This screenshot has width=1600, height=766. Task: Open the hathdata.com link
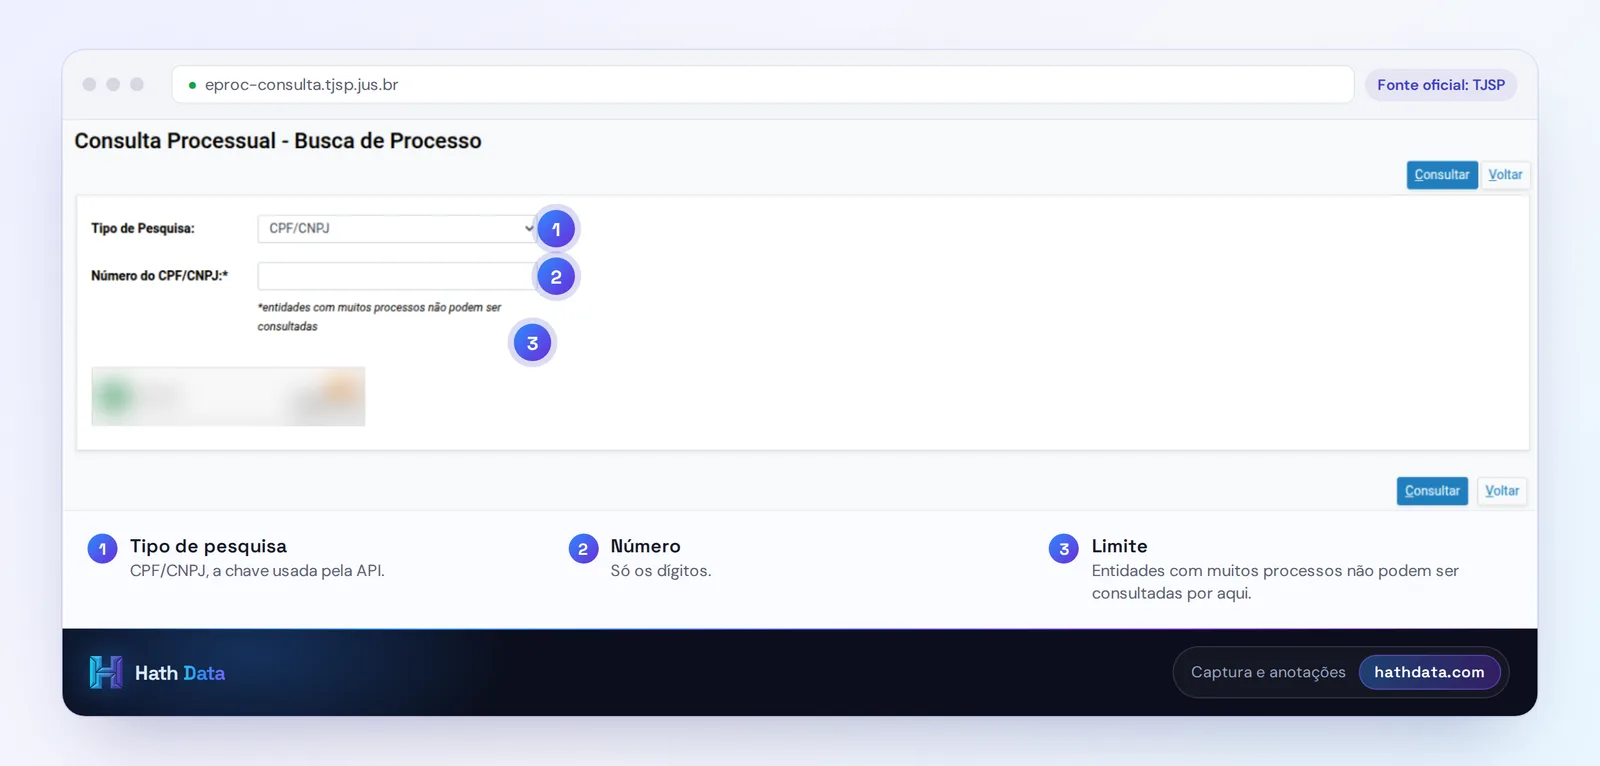pyautogui.click(x=1429, y=672)
